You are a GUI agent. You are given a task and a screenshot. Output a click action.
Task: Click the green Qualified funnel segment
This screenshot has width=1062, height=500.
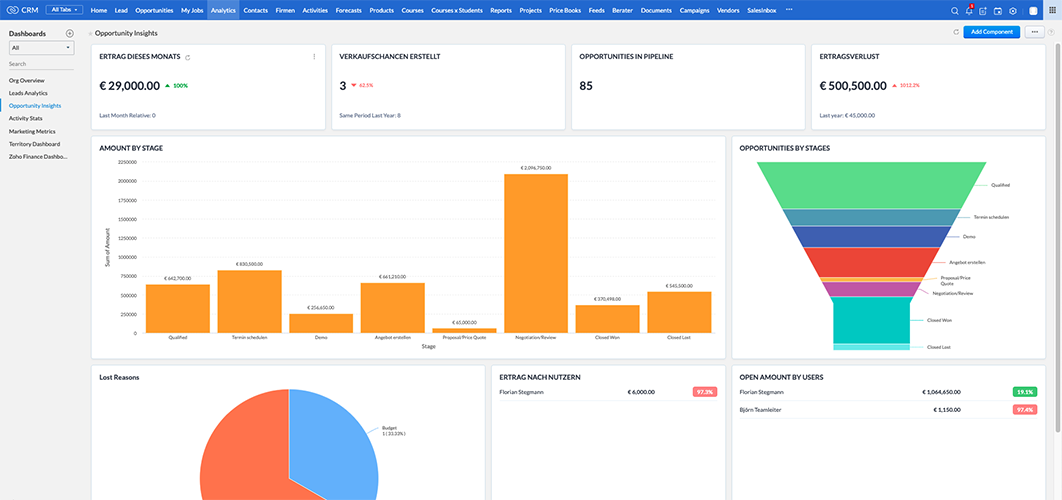(x=872, y=185)
